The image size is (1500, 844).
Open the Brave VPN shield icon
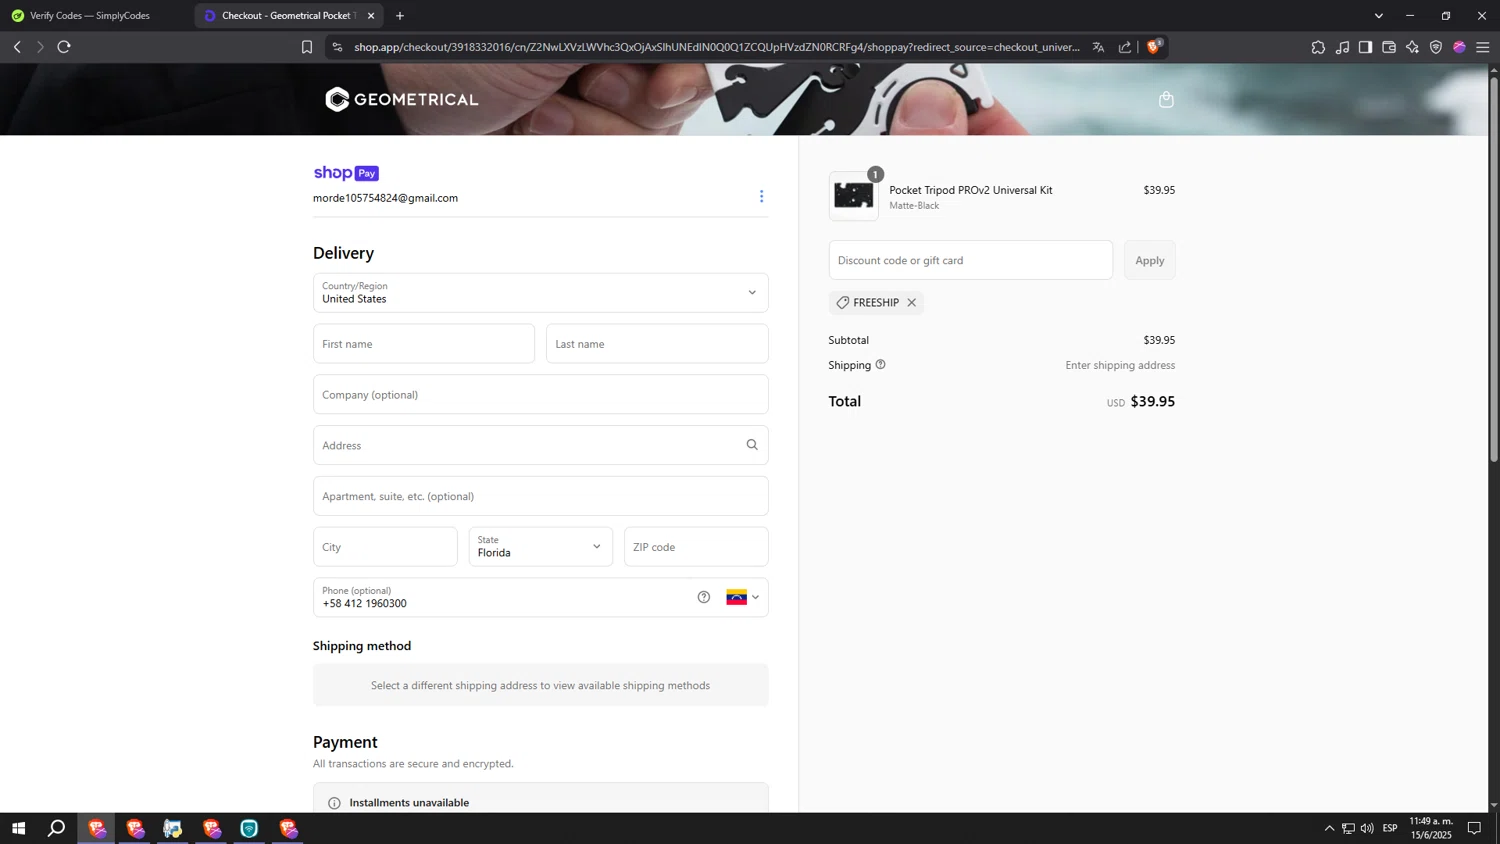pyautogui.click(x=1436, y=47)
